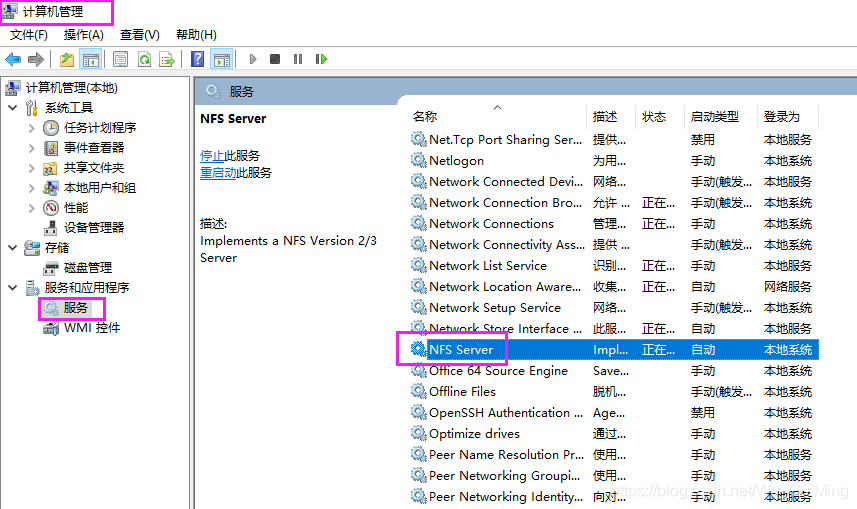The height and width of the screenshot is (509, 857).
Task: Expand the 共享文件夹 tree node
Action: tap(31, 168)
